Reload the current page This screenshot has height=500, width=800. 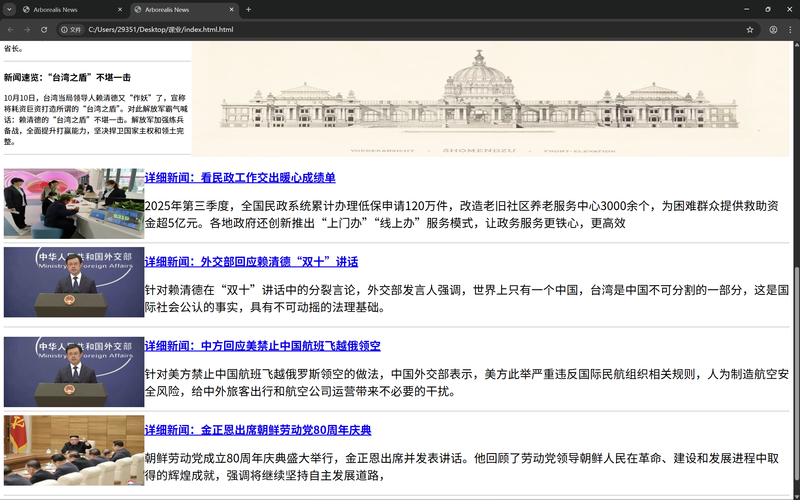(x=44, y=30)
